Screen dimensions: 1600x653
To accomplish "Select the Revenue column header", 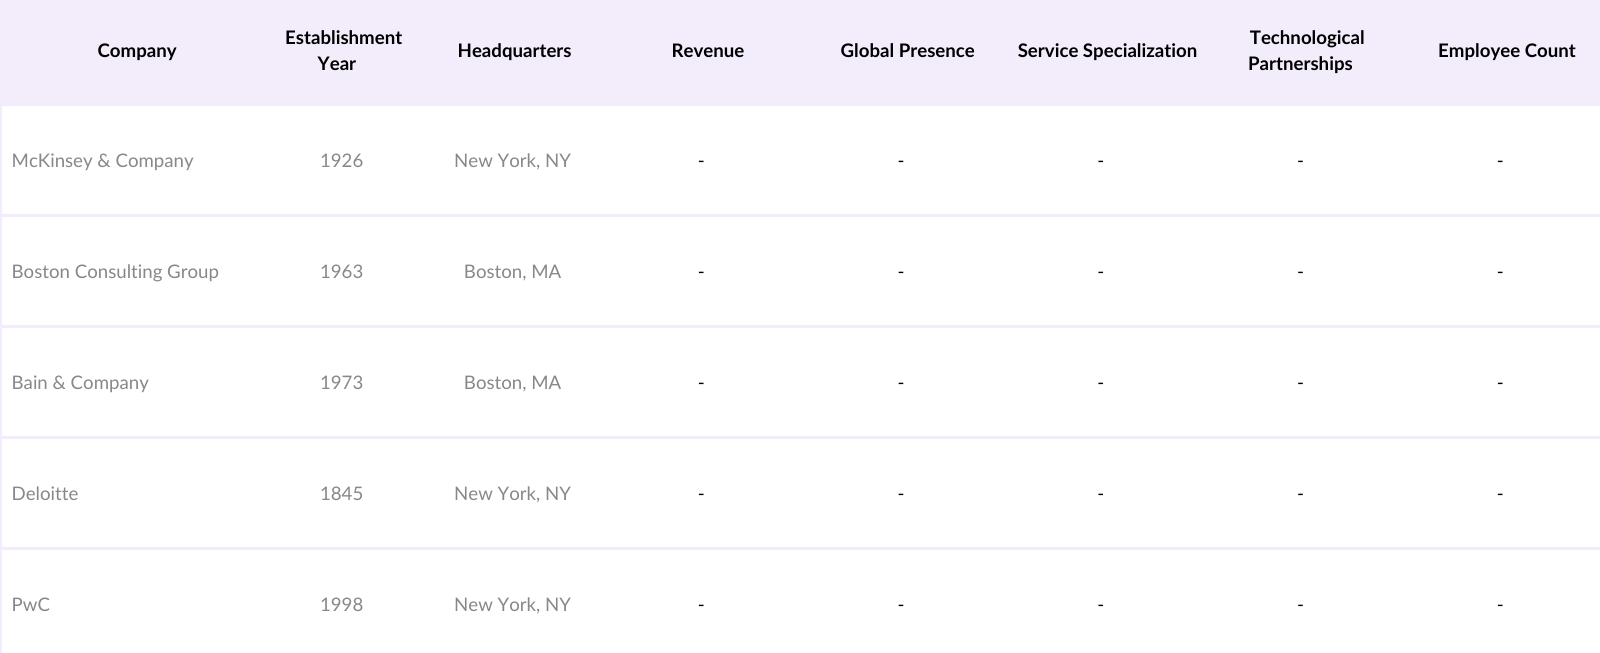I will click(x=707, y=51).
